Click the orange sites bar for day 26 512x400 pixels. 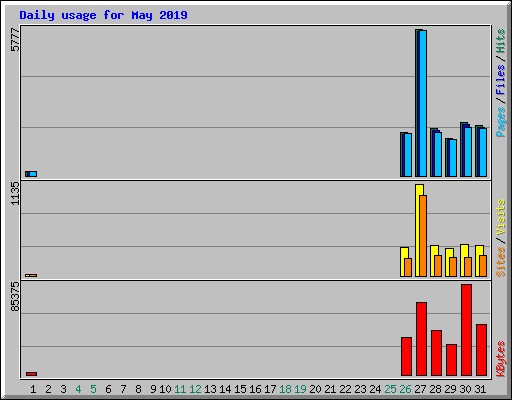408,267
